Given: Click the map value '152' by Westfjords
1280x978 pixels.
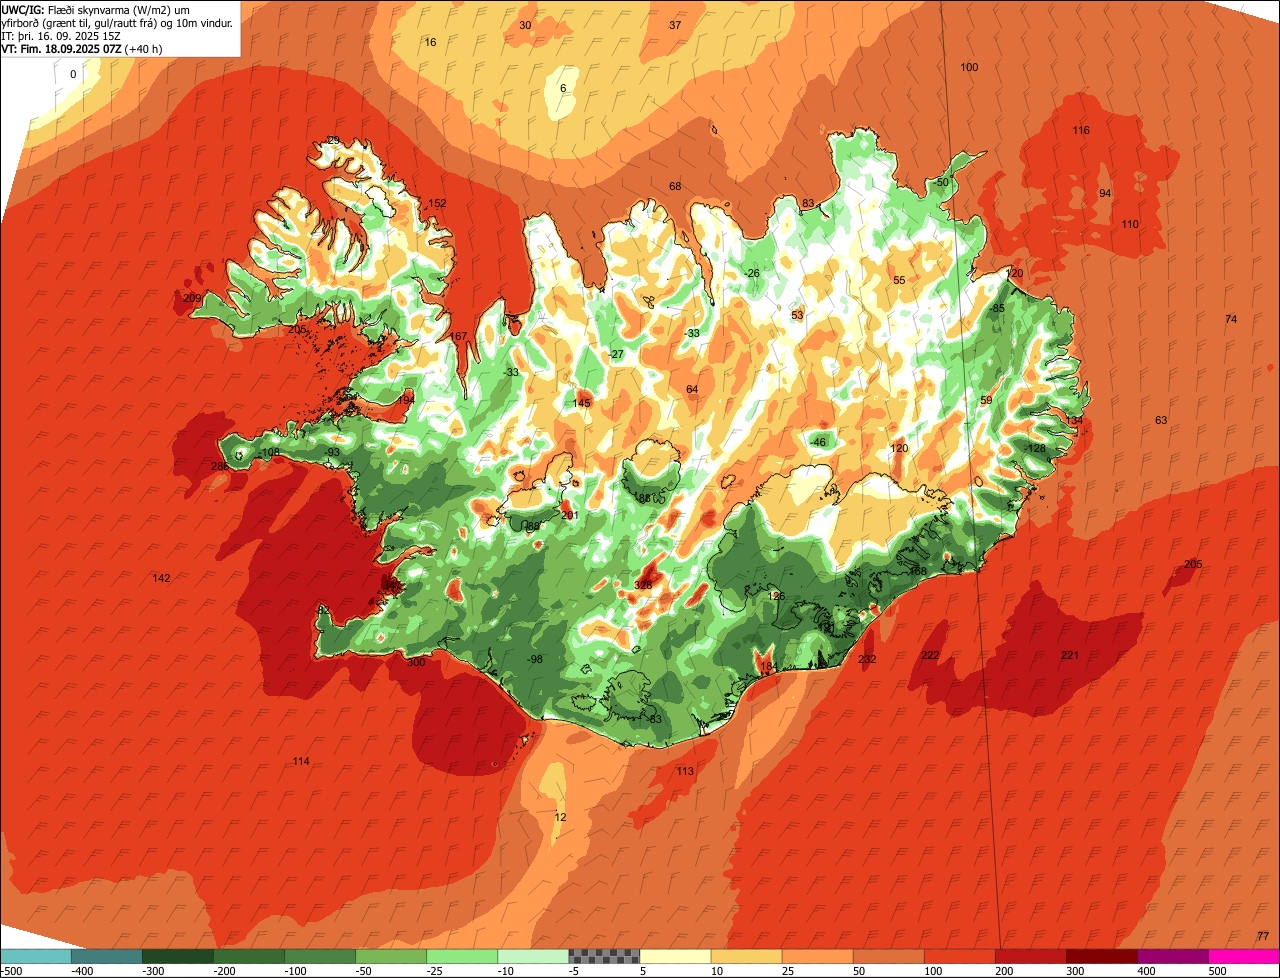Looking at the screenshot, I should click(x=438, y=203).
